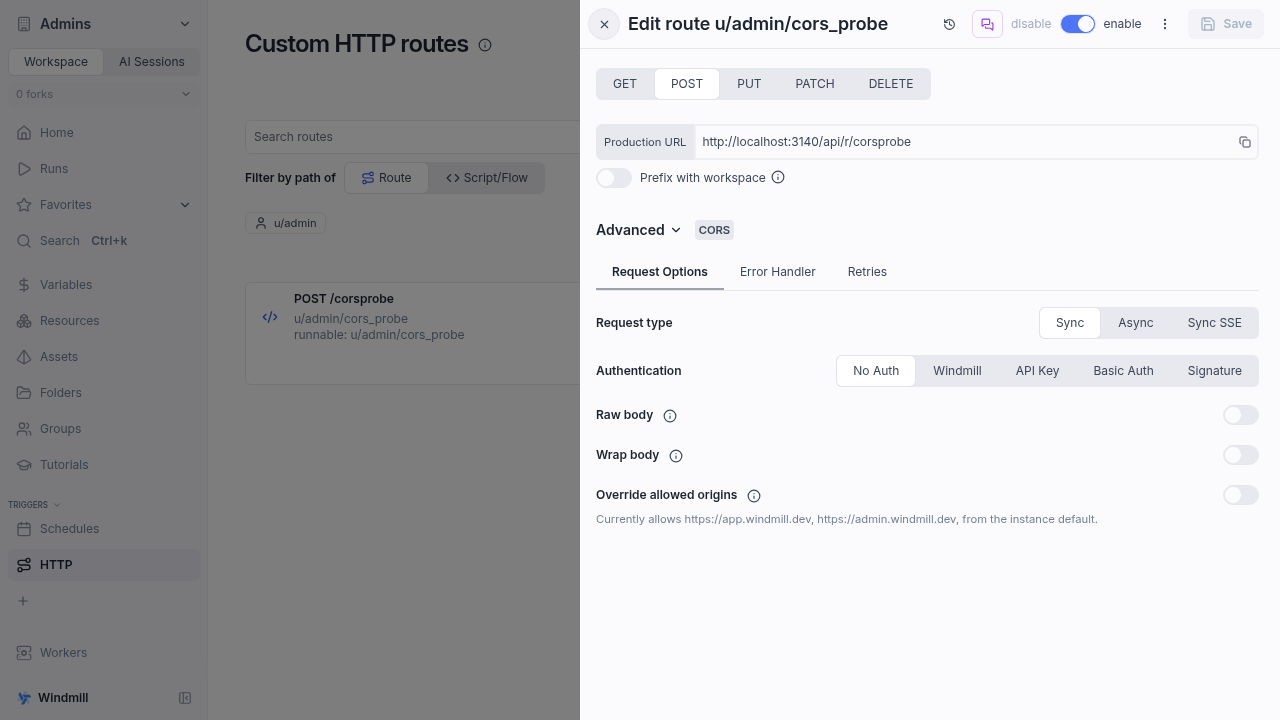Click the Search routes field
The height and width of the screenshot is (720, 1280).
(412, 137)
